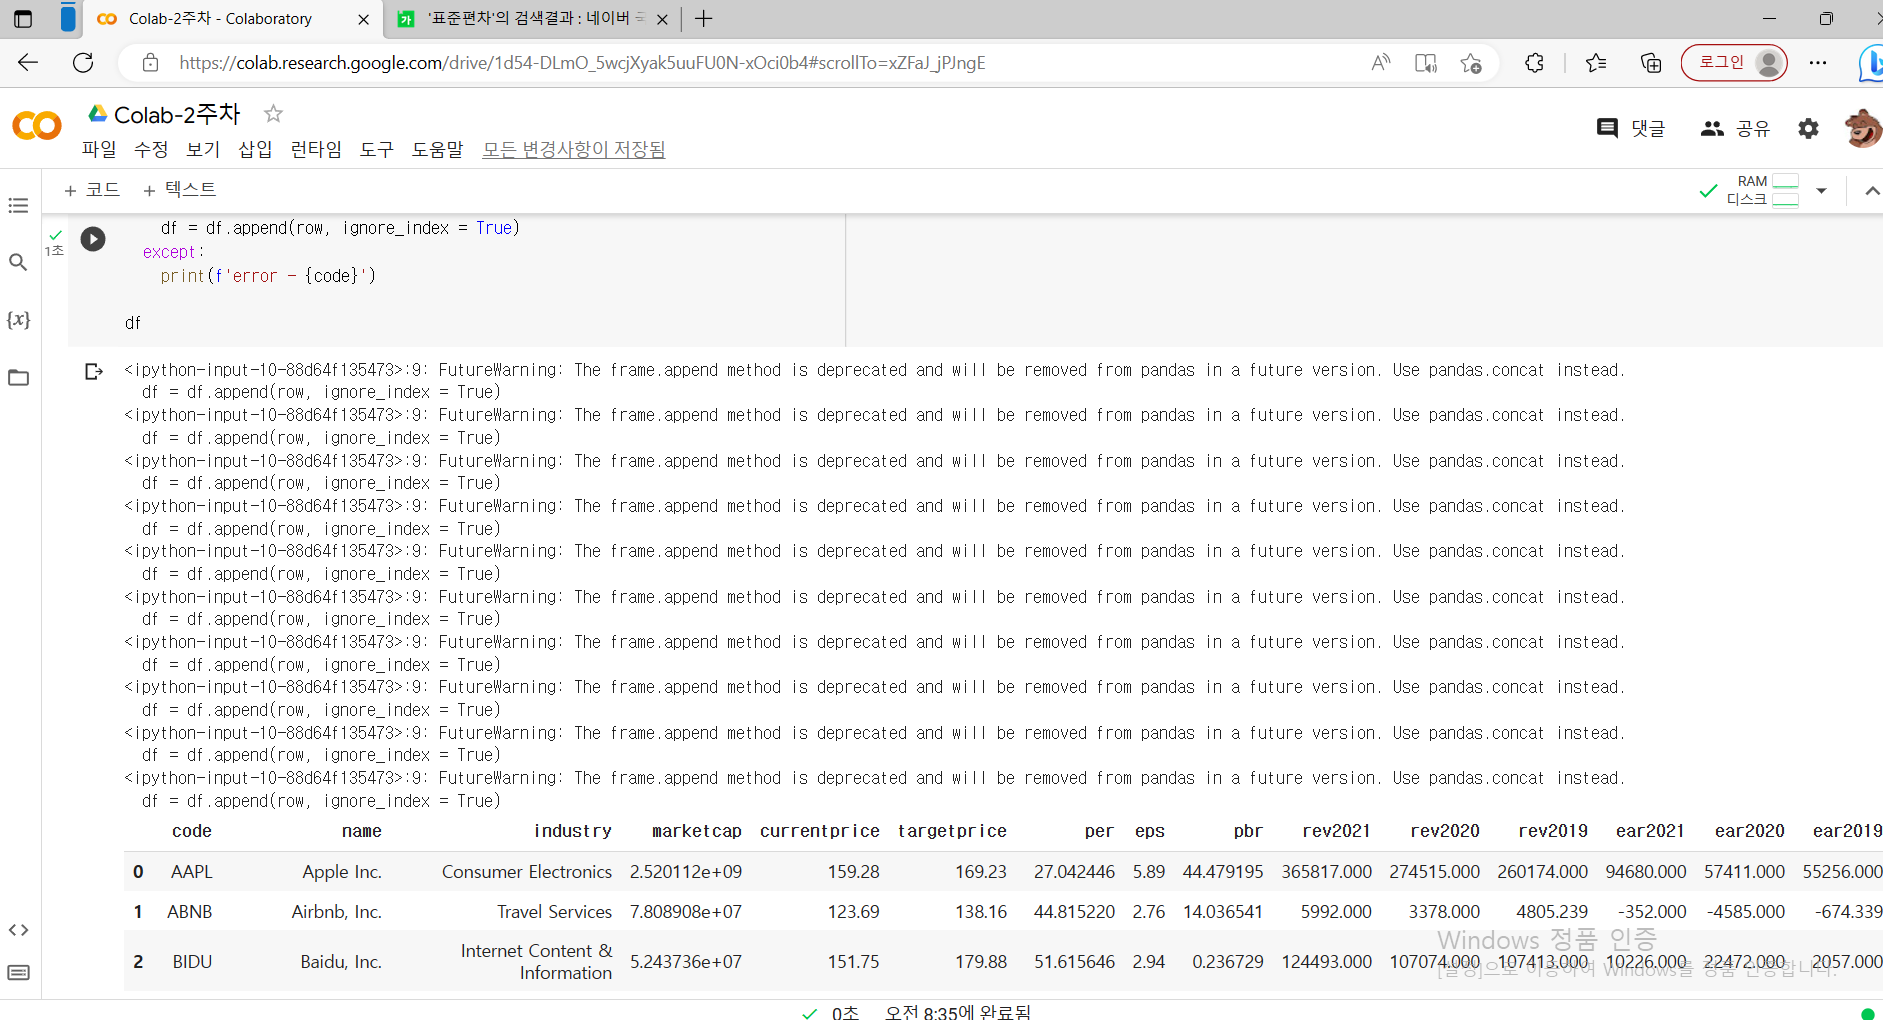The image size is (1883, 1020).
Task: Open Colab settings gear
Action: (x=1808, y=128)
